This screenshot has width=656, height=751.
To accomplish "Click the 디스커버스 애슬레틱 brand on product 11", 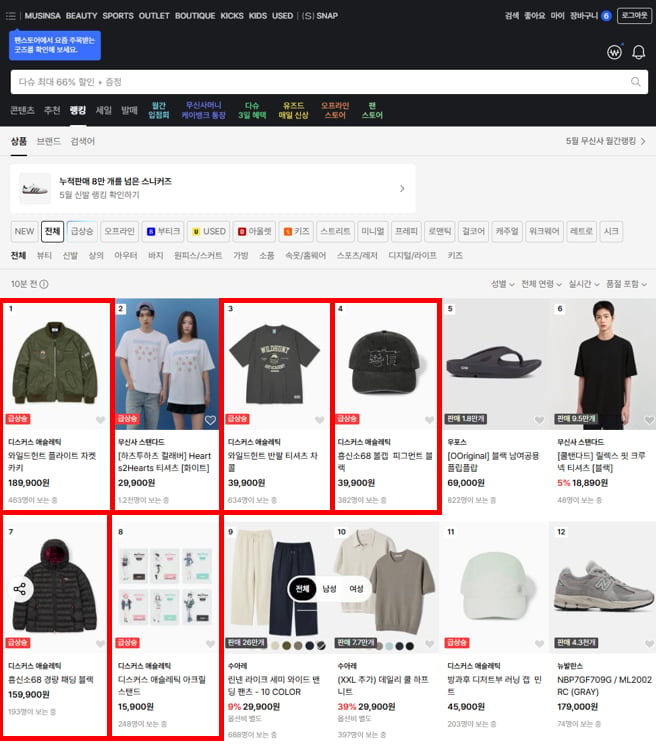I will pos(474,666).
